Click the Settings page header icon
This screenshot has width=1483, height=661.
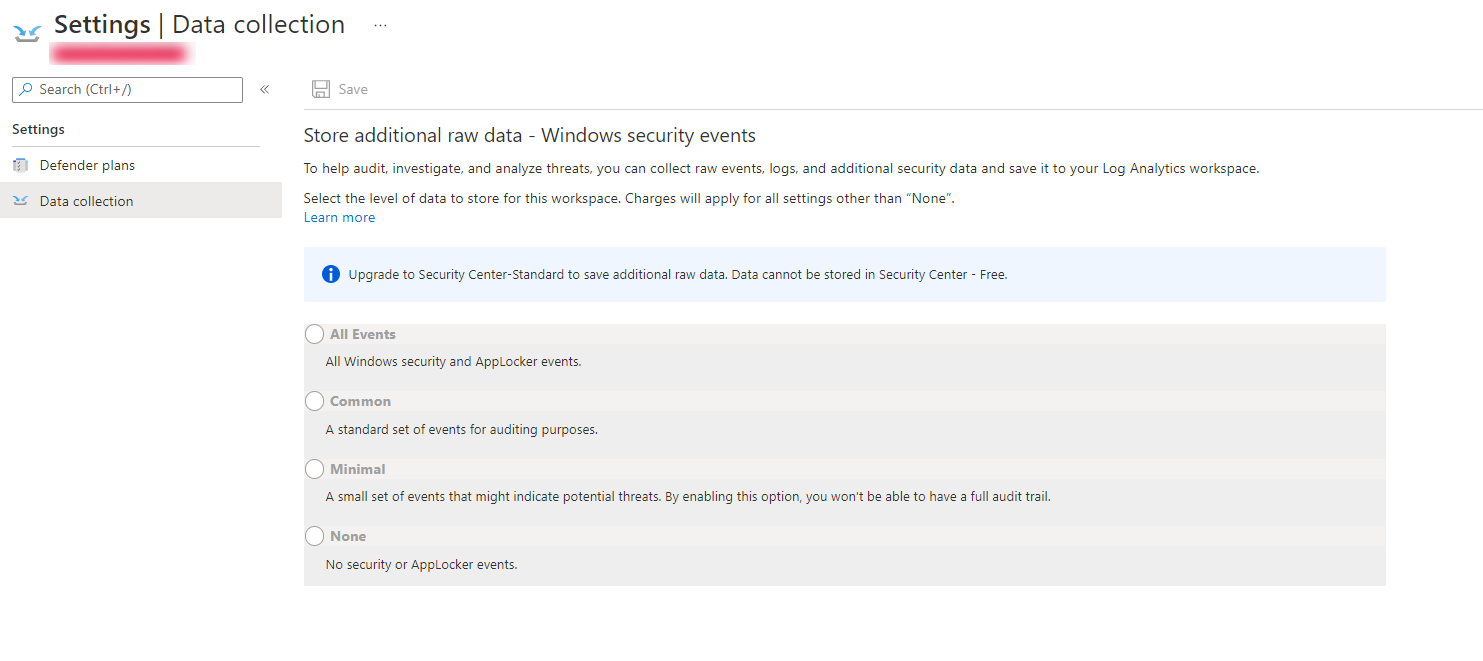point(27,34)
